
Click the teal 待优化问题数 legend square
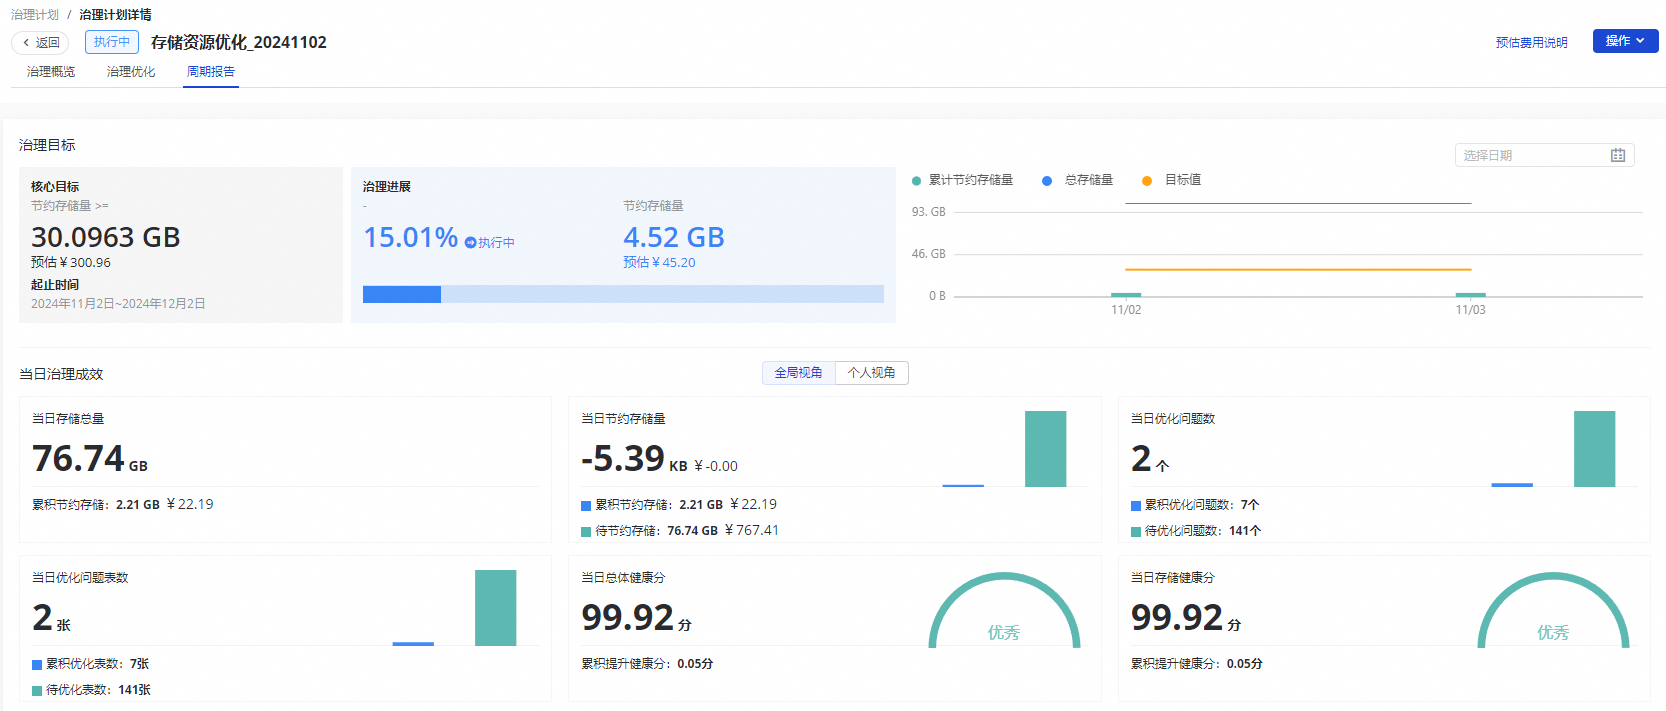point(1136,532)
